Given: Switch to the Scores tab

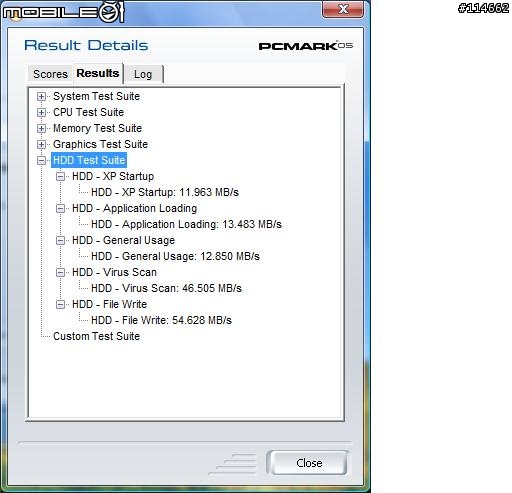Looking at the screenshot, I should pos(50,74).
